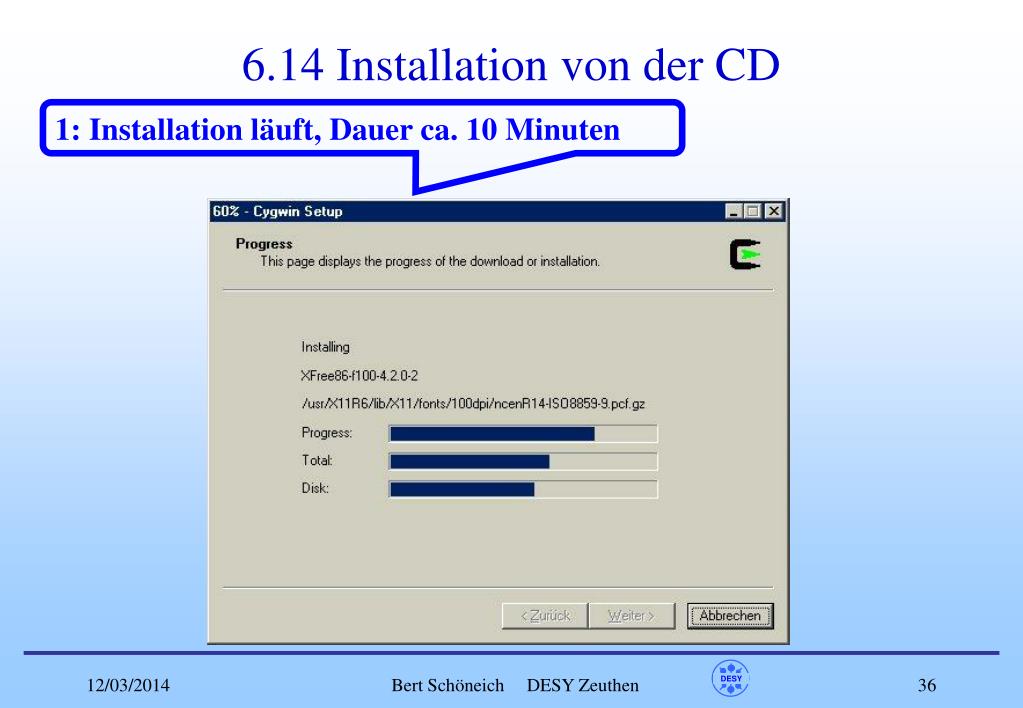Select the ncenR14-ISO8859-9.pcf.gz file path text
This screenshot has height=708, width=1023.
473,404
